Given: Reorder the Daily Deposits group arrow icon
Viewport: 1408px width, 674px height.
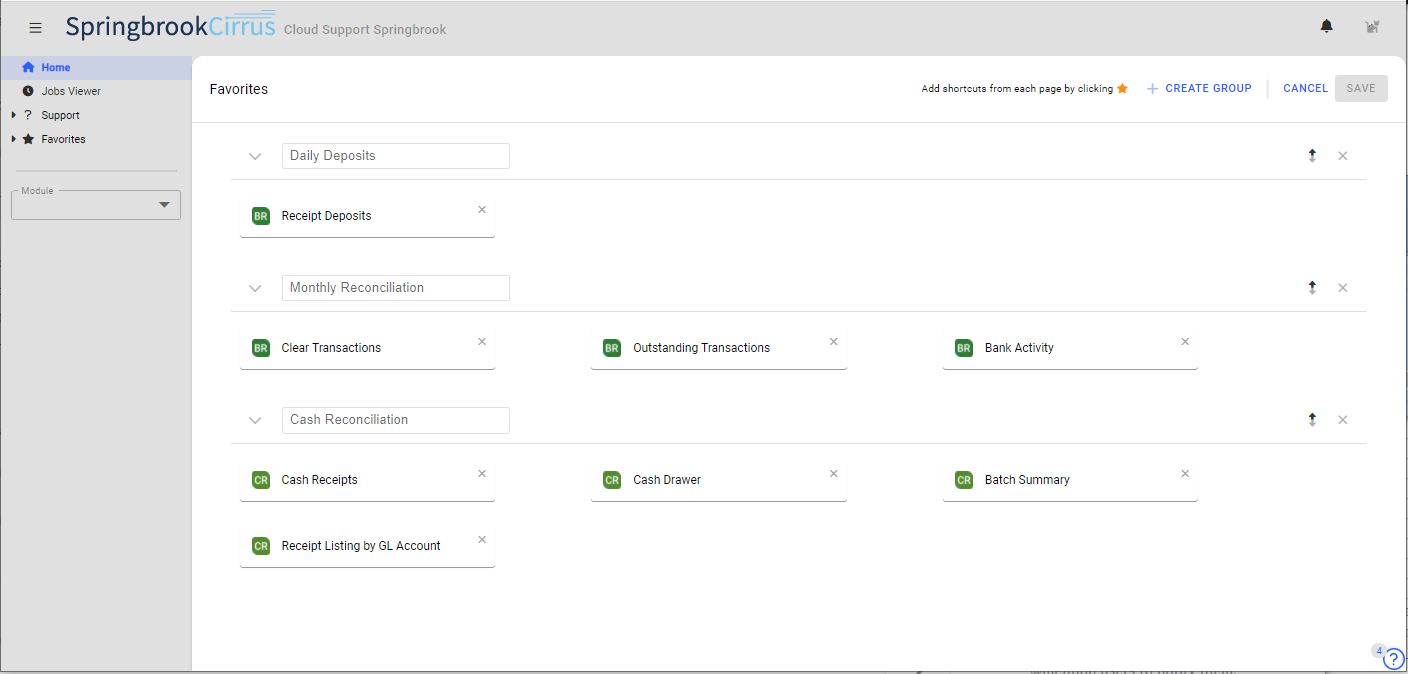Looking at the screenshot, I should [1312, 156].
